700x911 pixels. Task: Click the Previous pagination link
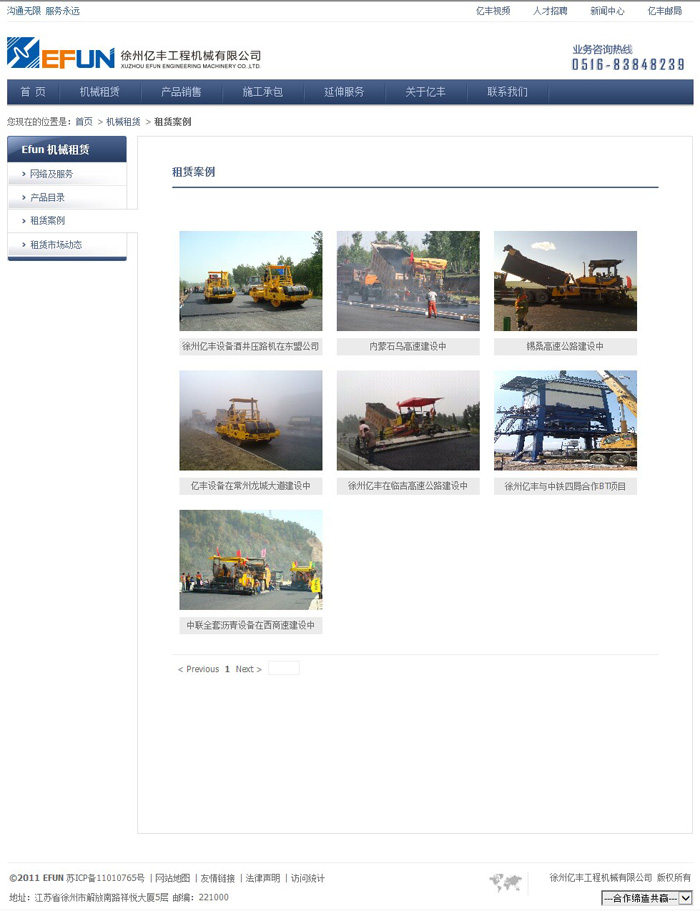198,669
